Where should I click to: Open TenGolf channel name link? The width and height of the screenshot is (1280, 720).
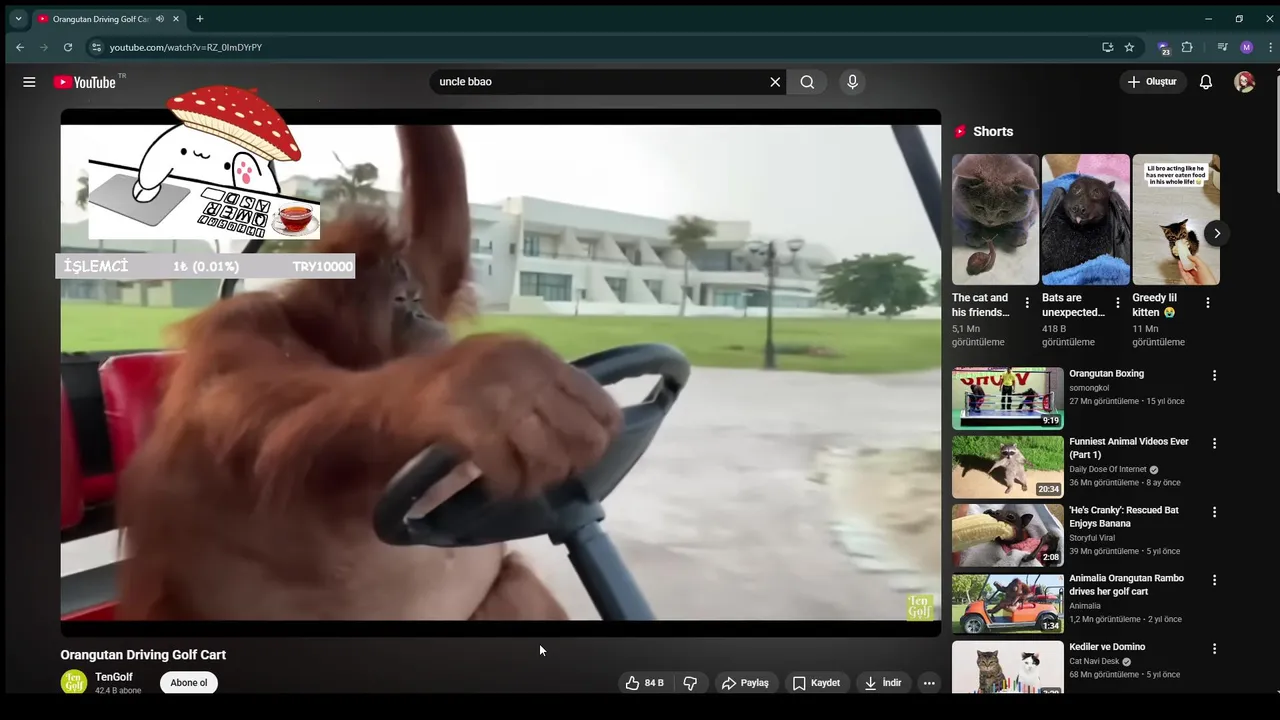coord(114,677)
